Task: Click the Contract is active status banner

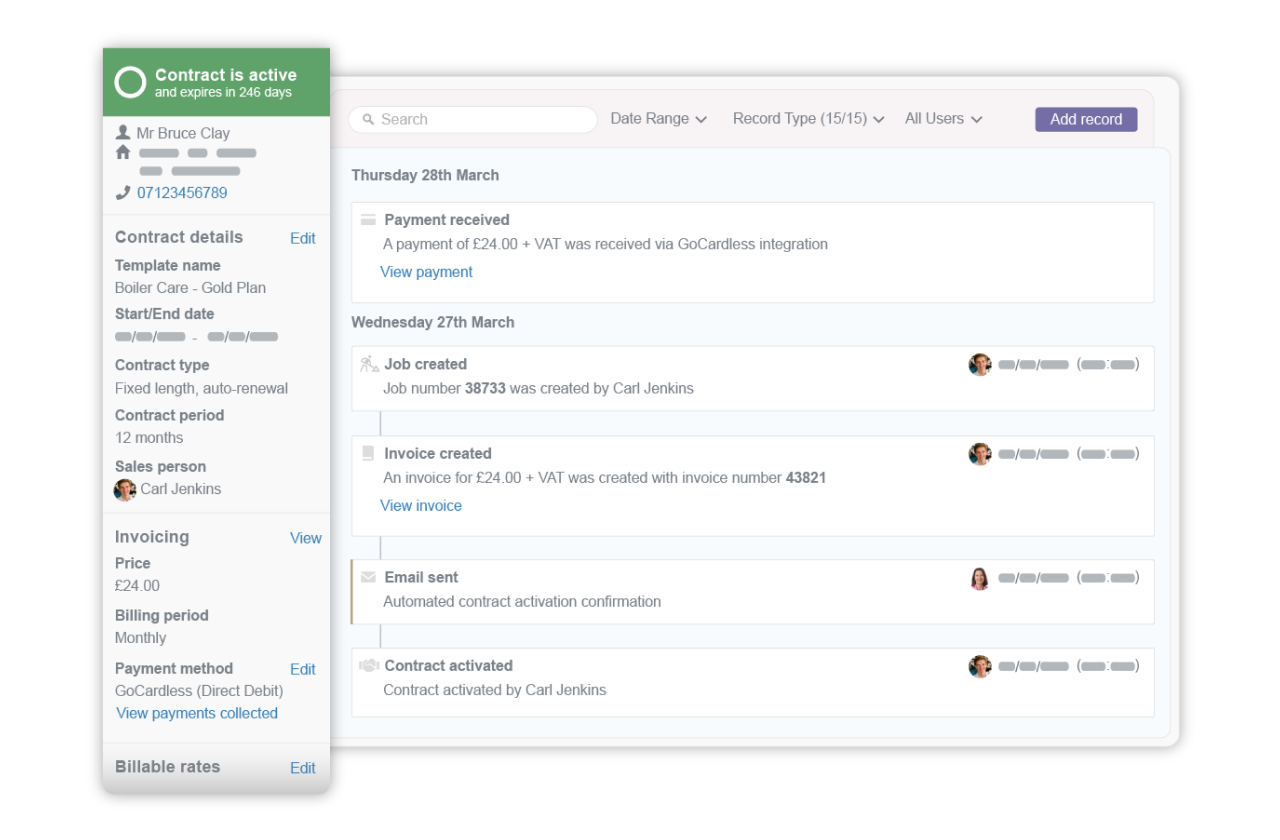Action: 216,82
